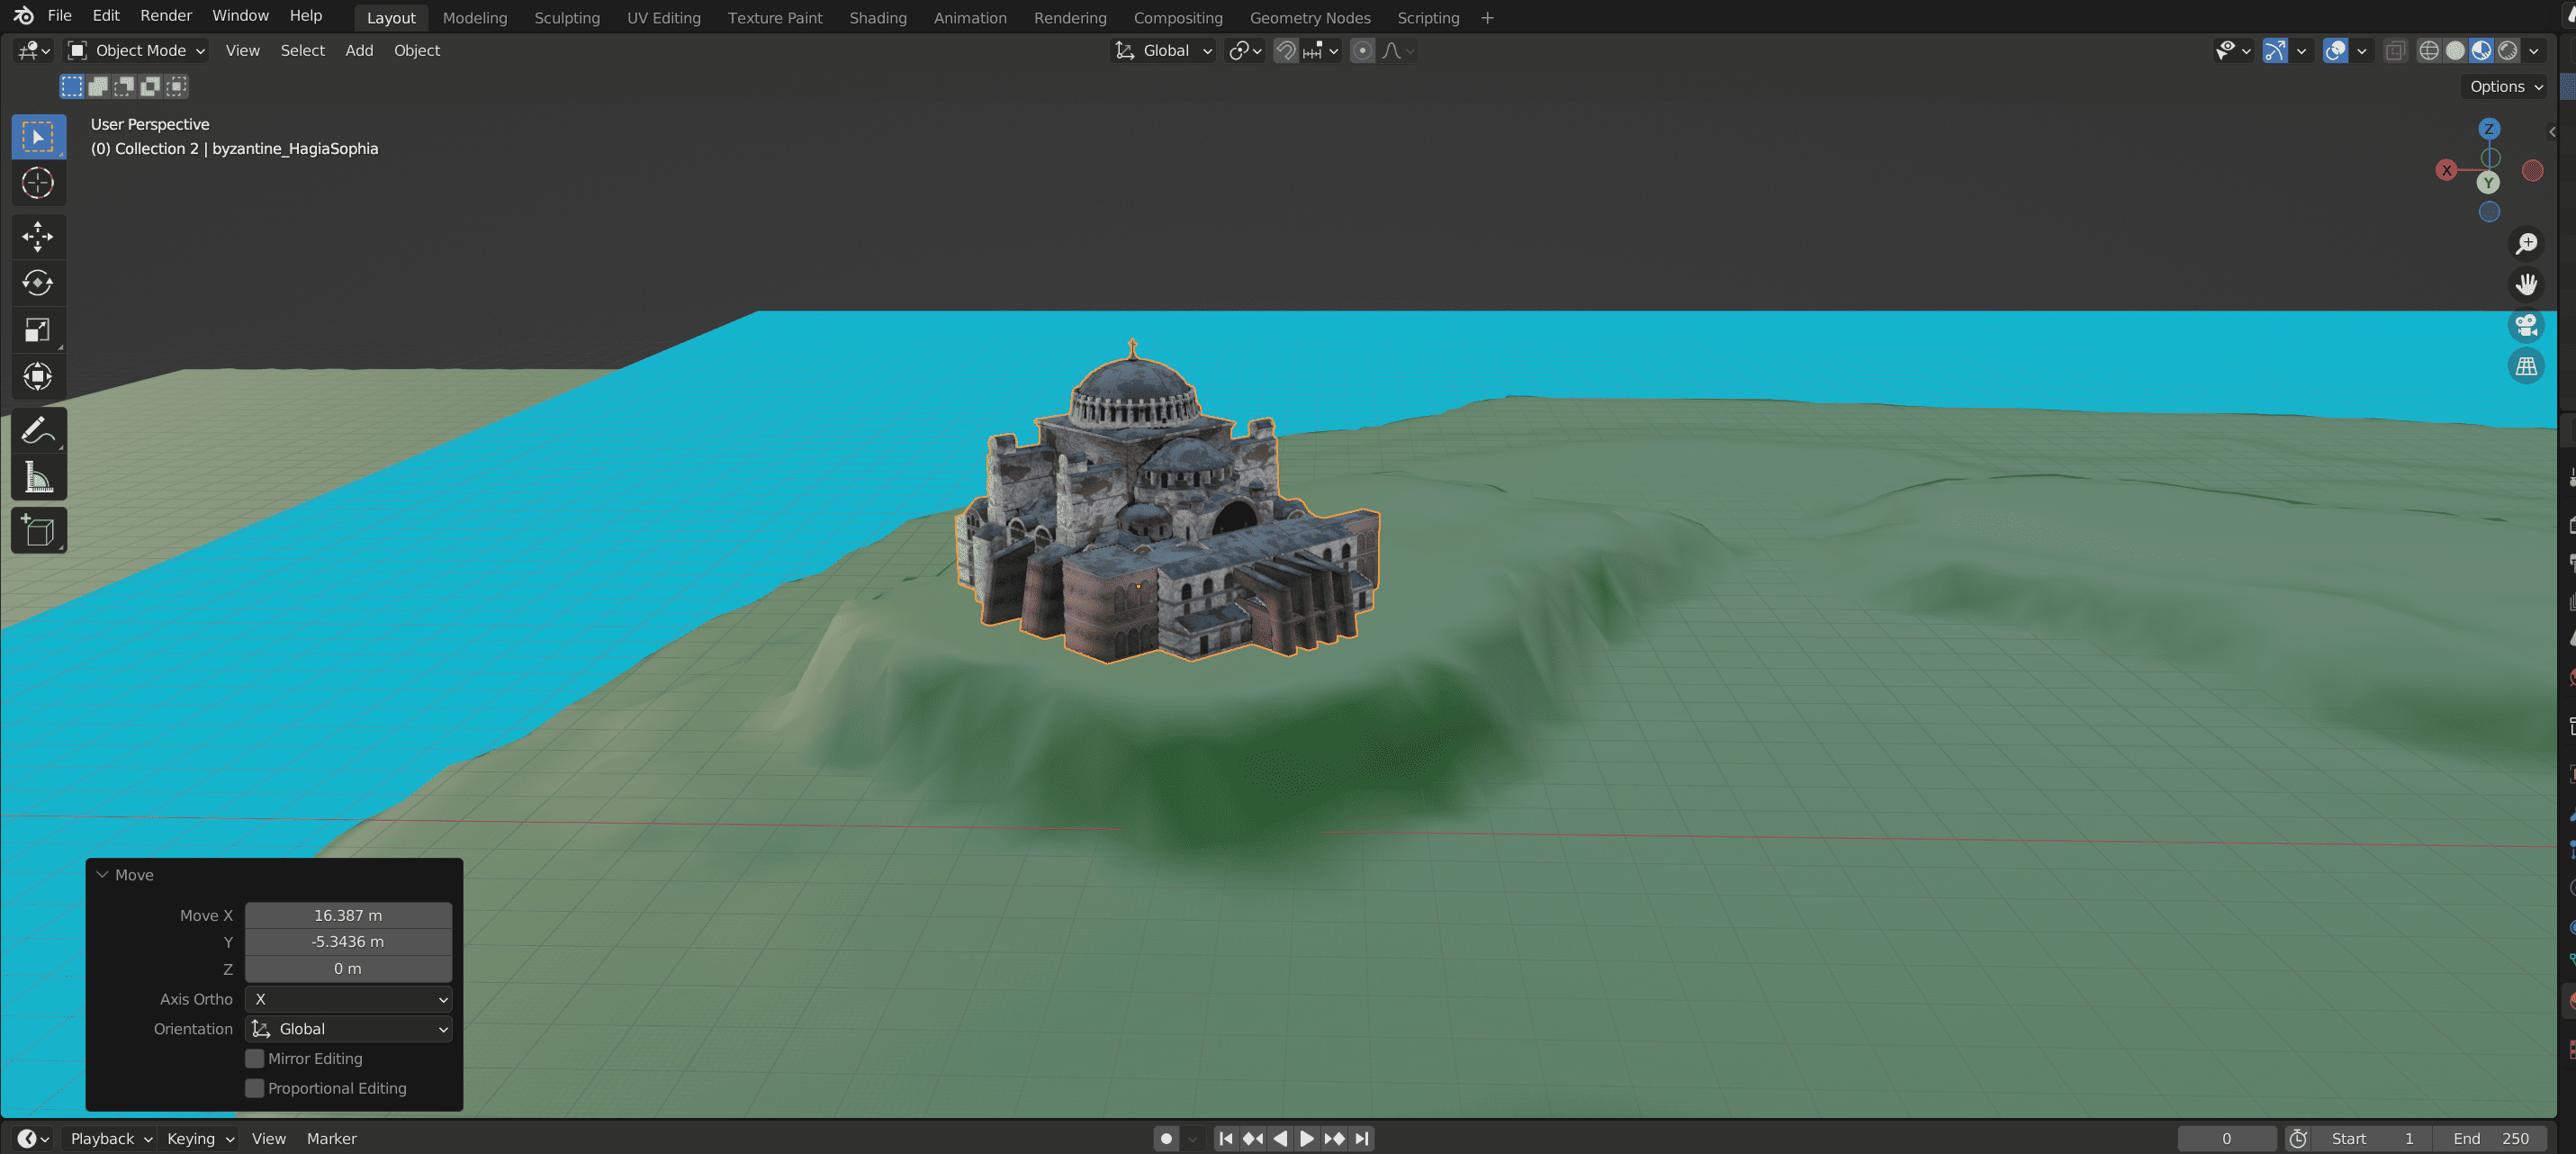Switch to material preview shading

2481,51
